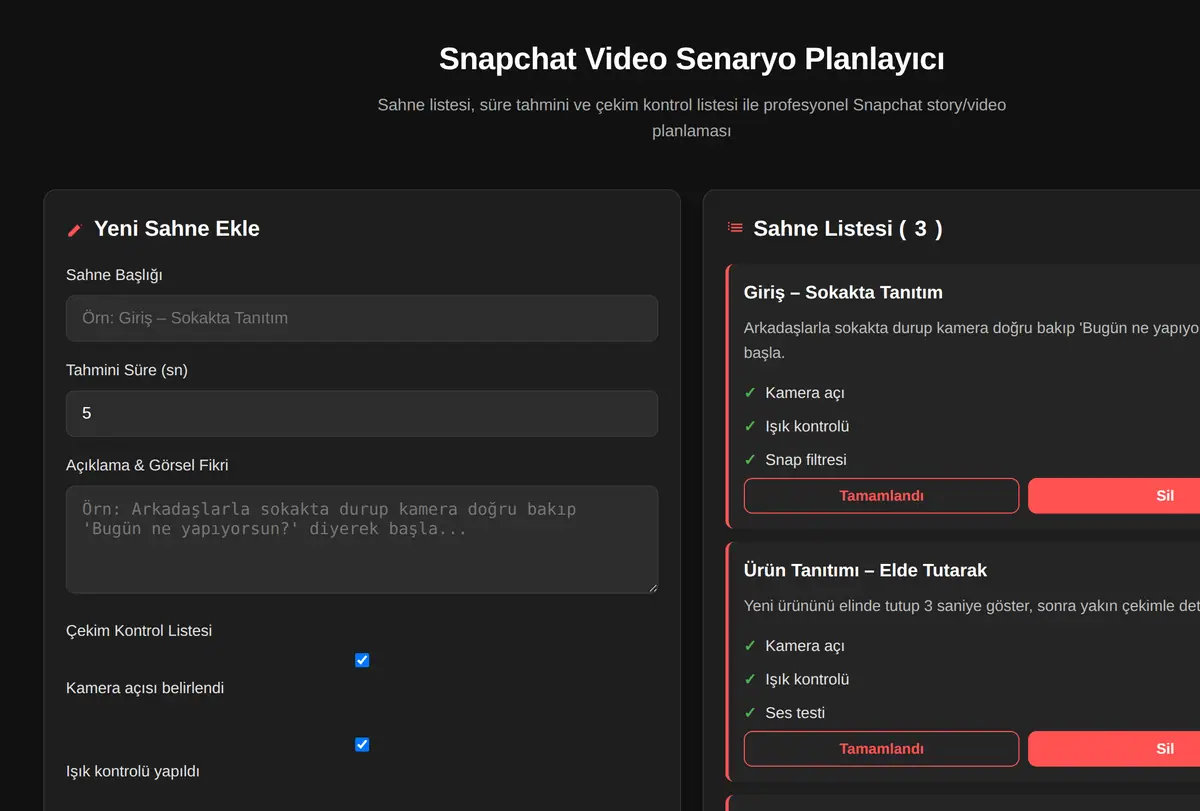Click the Açıklama & Görsel Fikri field label
Screen dimensions: 1200x811
click(147, 465)
